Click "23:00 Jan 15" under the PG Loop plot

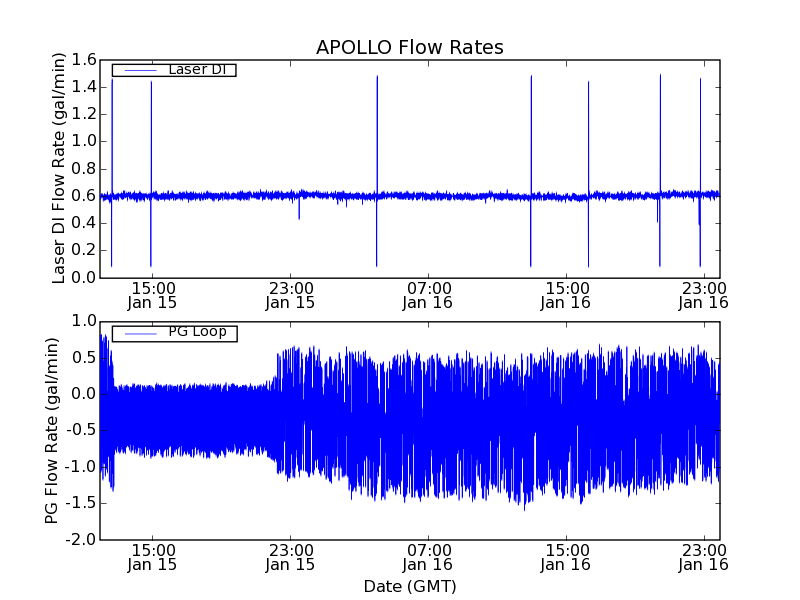(x=290, y=558)
